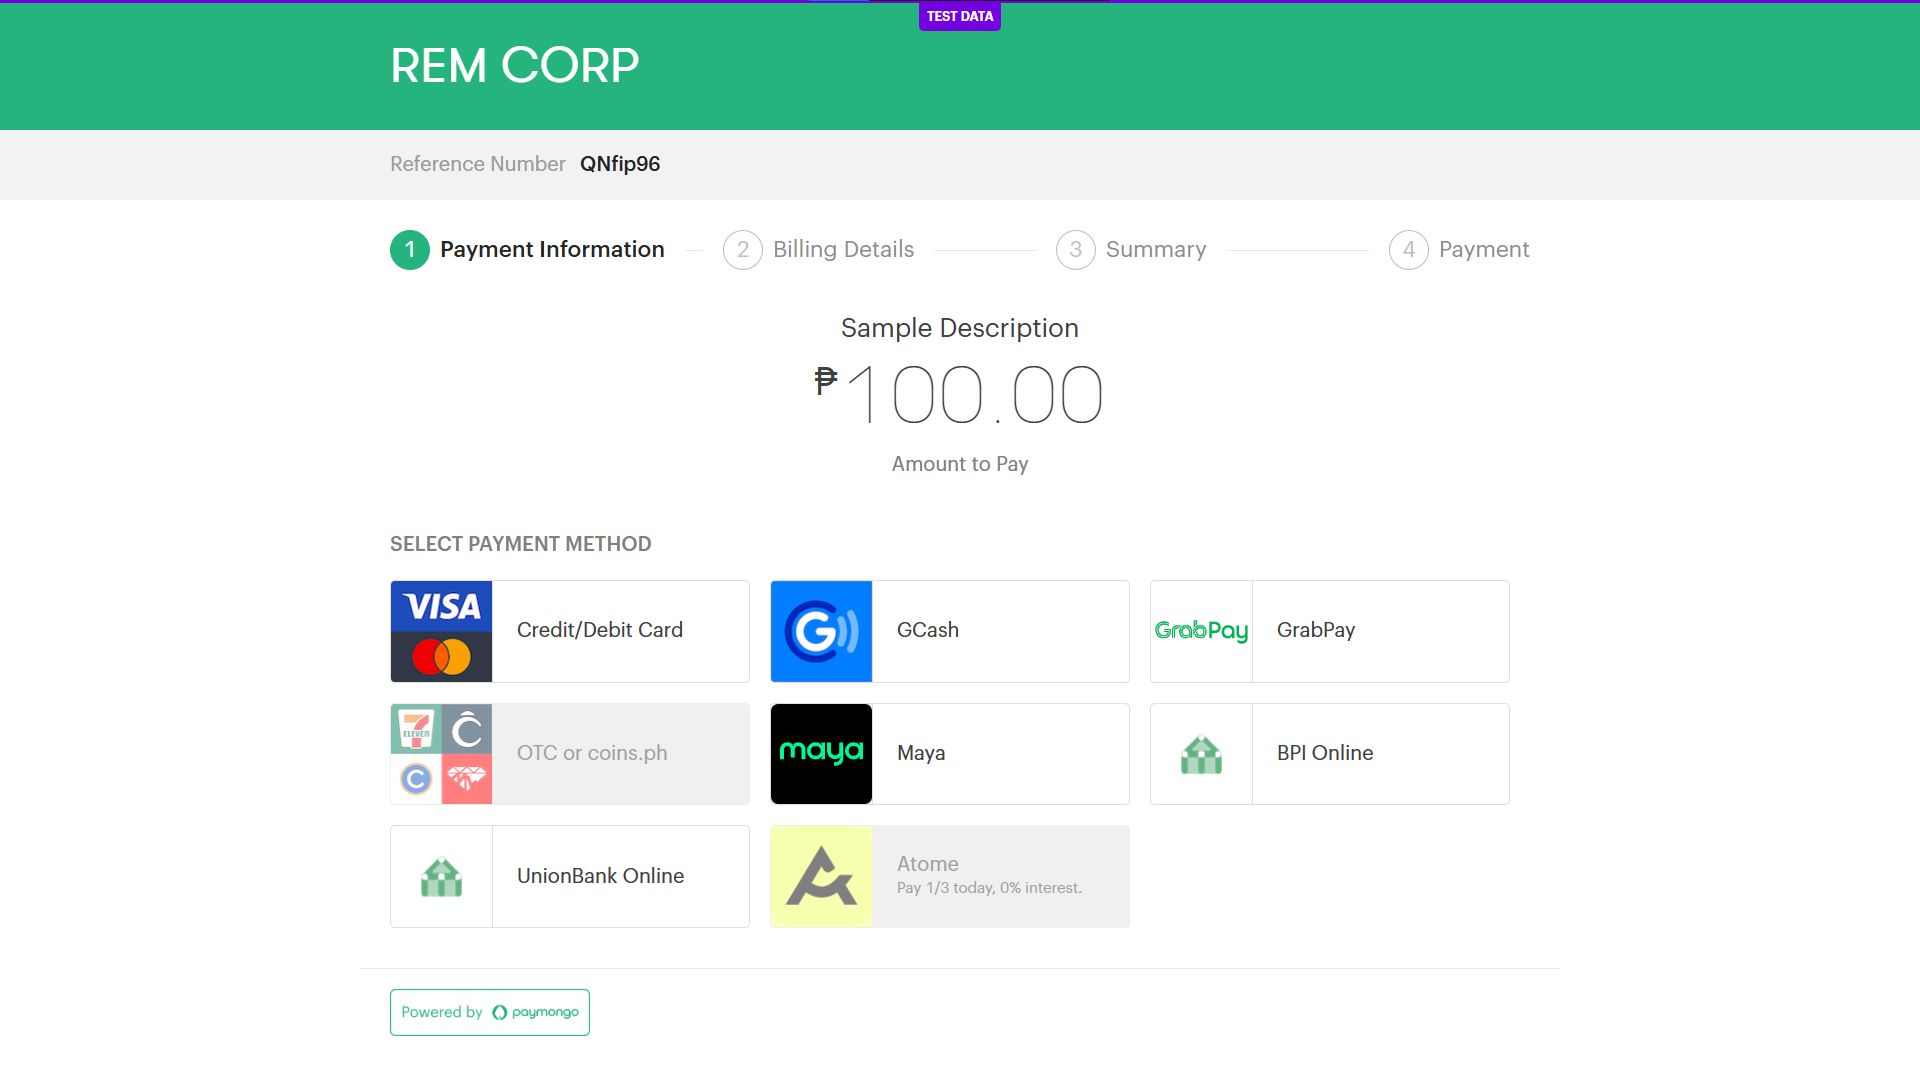Open the Powered by paymongo link
1920x1080 pixels.
click(x=489, y=1012)
